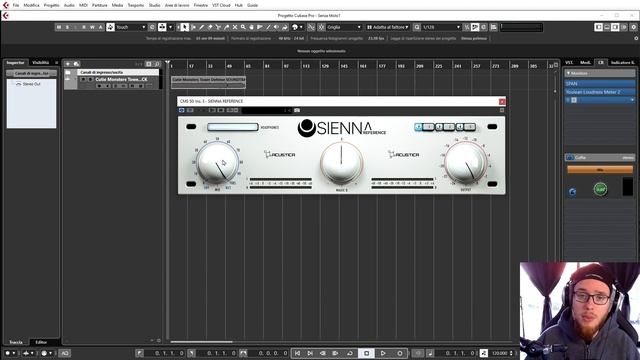The width and height of the screenshot is (640, 360).
Task: Toggle global Mute M button
Action: pyautogui.click(x=59, y=27)
